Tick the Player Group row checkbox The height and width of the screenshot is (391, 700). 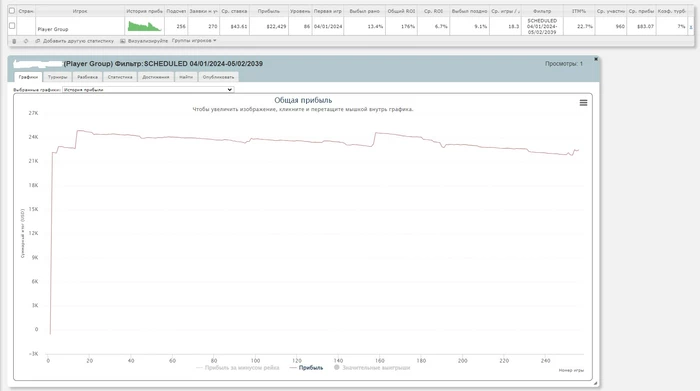click(x=12, y=26)
